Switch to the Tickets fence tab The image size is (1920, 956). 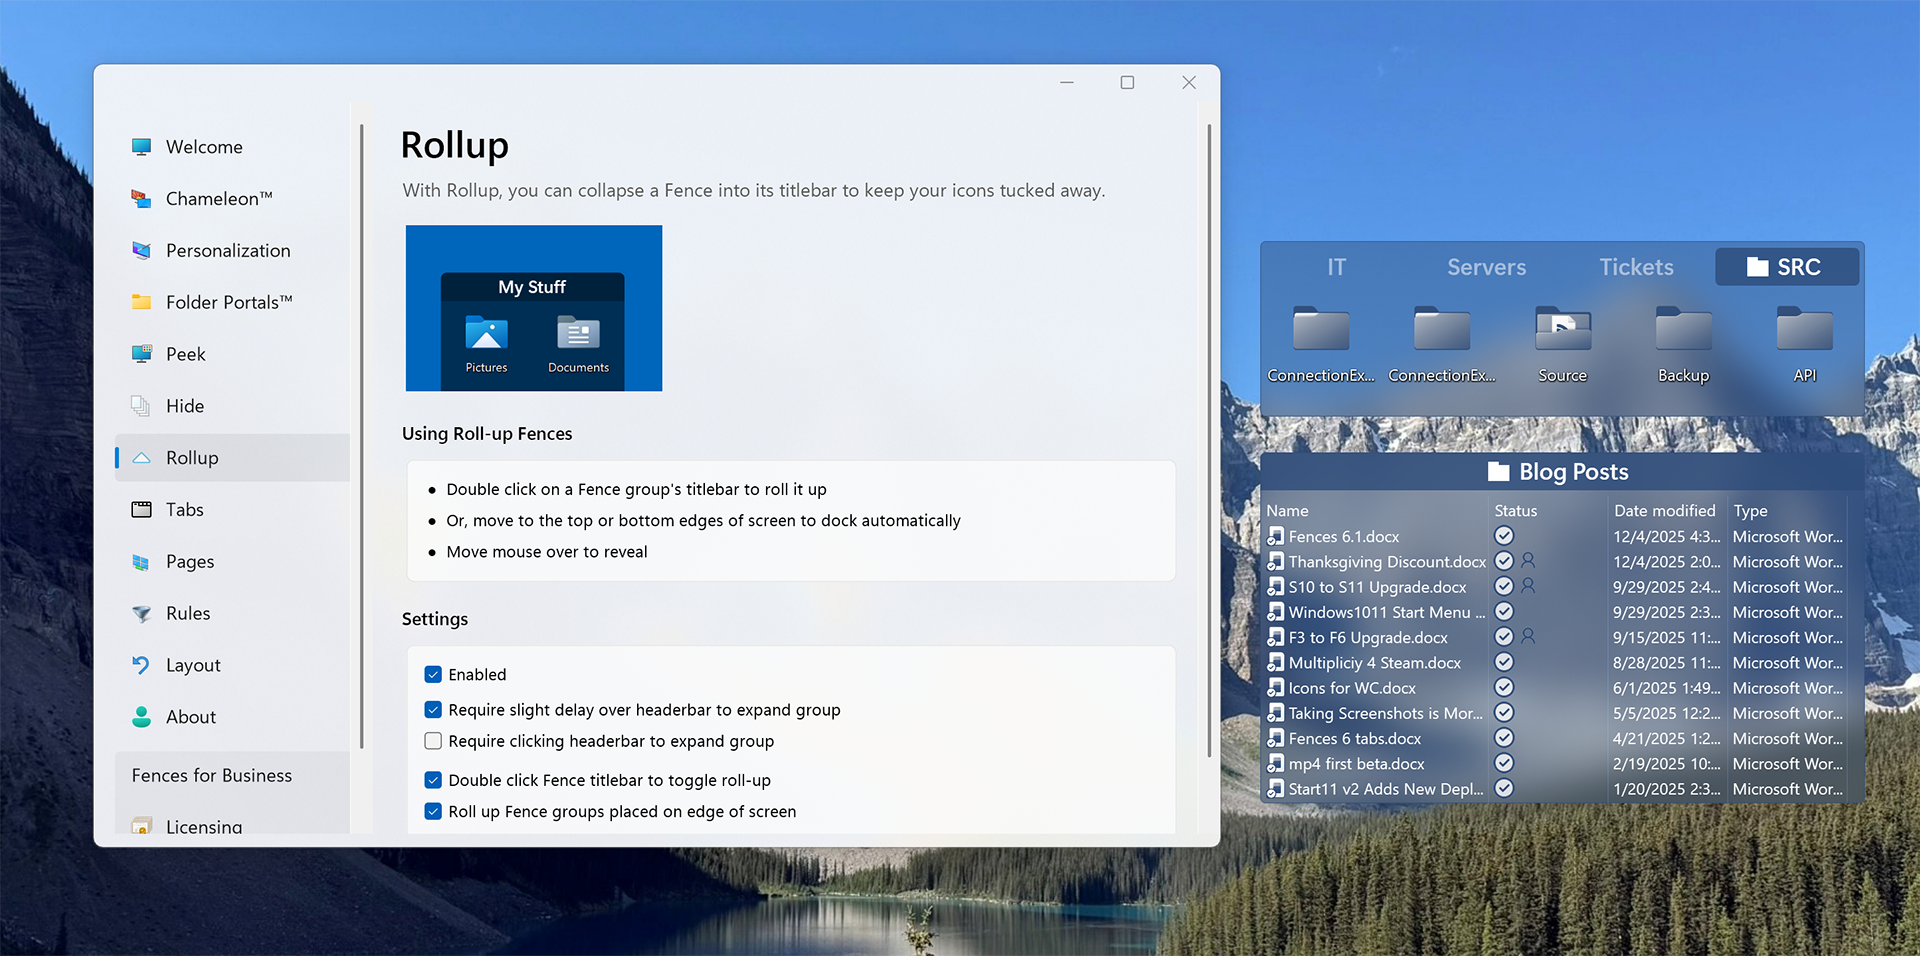tap(1636, 267)
